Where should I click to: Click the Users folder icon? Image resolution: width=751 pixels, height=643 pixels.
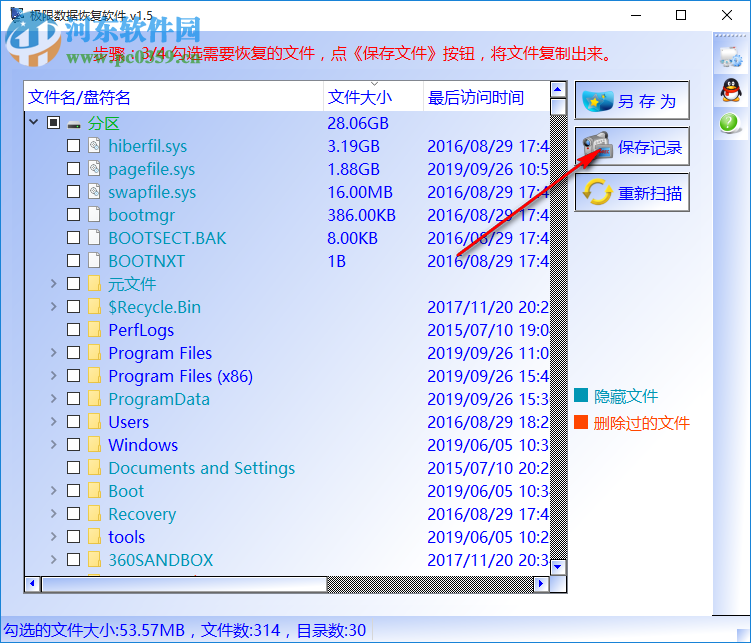tap(94, 421)
